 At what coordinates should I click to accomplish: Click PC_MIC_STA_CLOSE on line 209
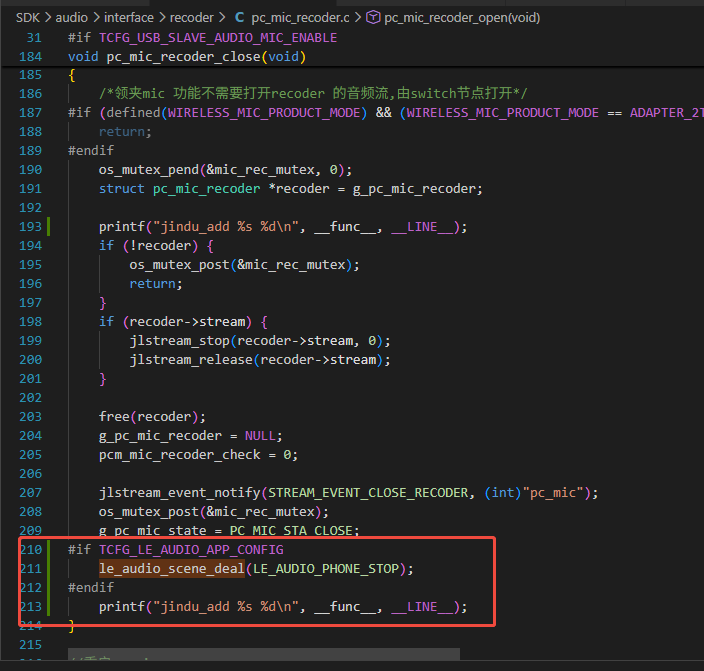click(x=290, y=530)
